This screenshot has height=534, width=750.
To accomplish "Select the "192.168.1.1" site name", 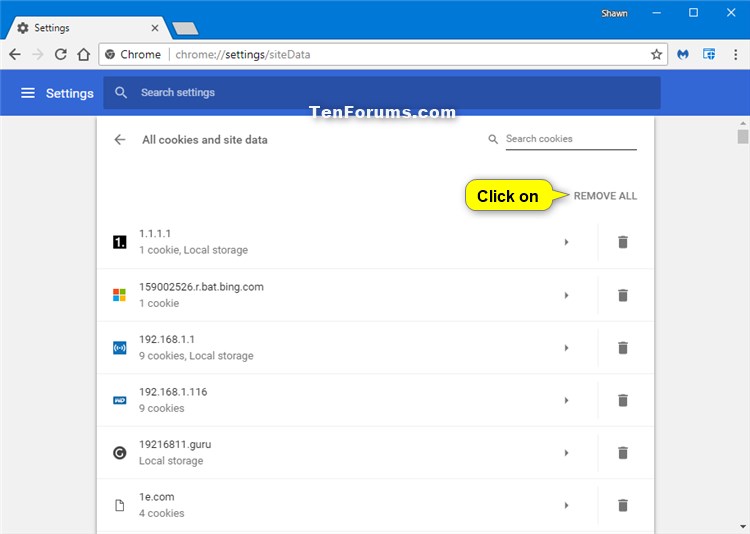I will click(x=166, y=339).
